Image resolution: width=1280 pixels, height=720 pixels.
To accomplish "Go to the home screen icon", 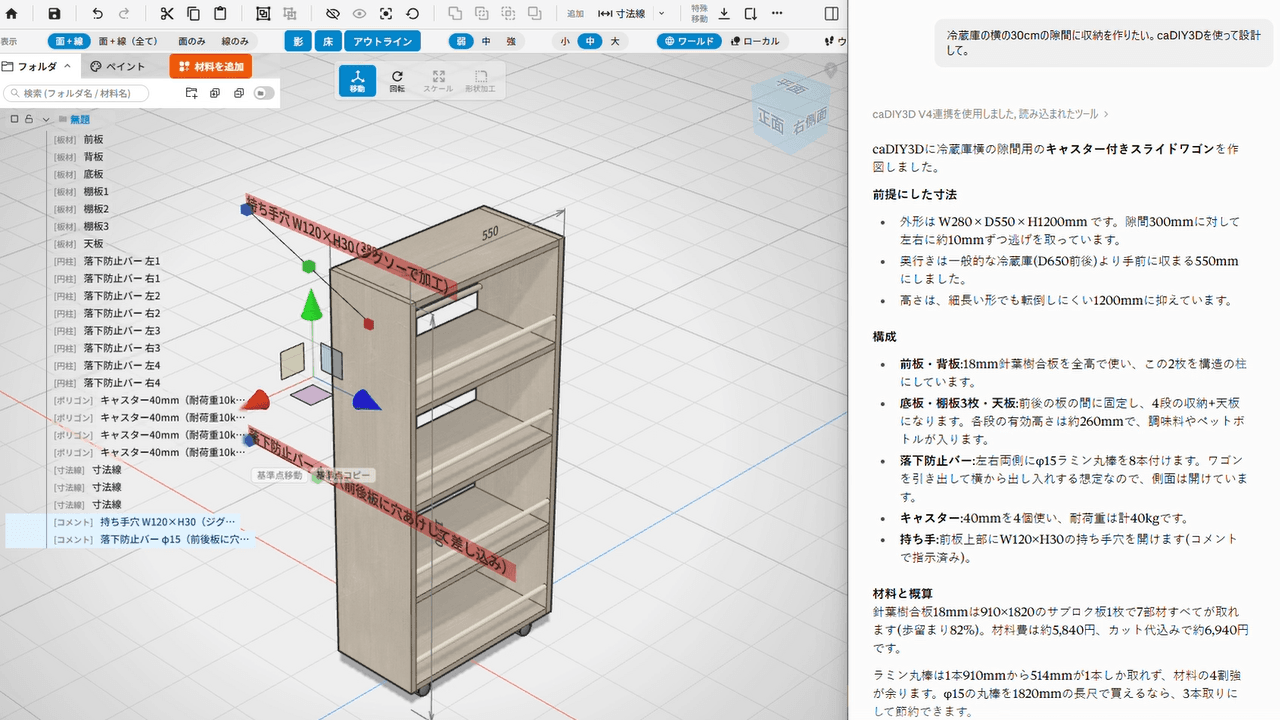I will pyautogui.click(x=12, y=14).
